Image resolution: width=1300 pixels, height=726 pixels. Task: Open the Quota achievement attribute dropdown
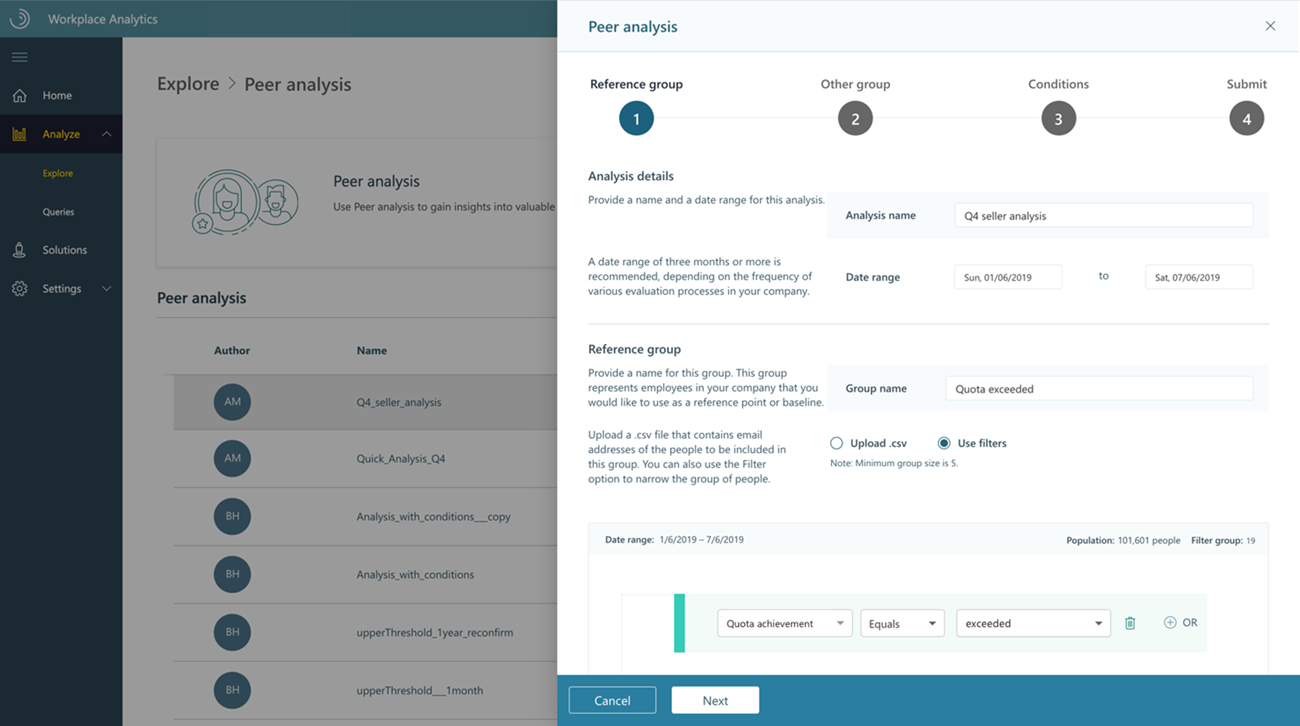click(784, 622)
